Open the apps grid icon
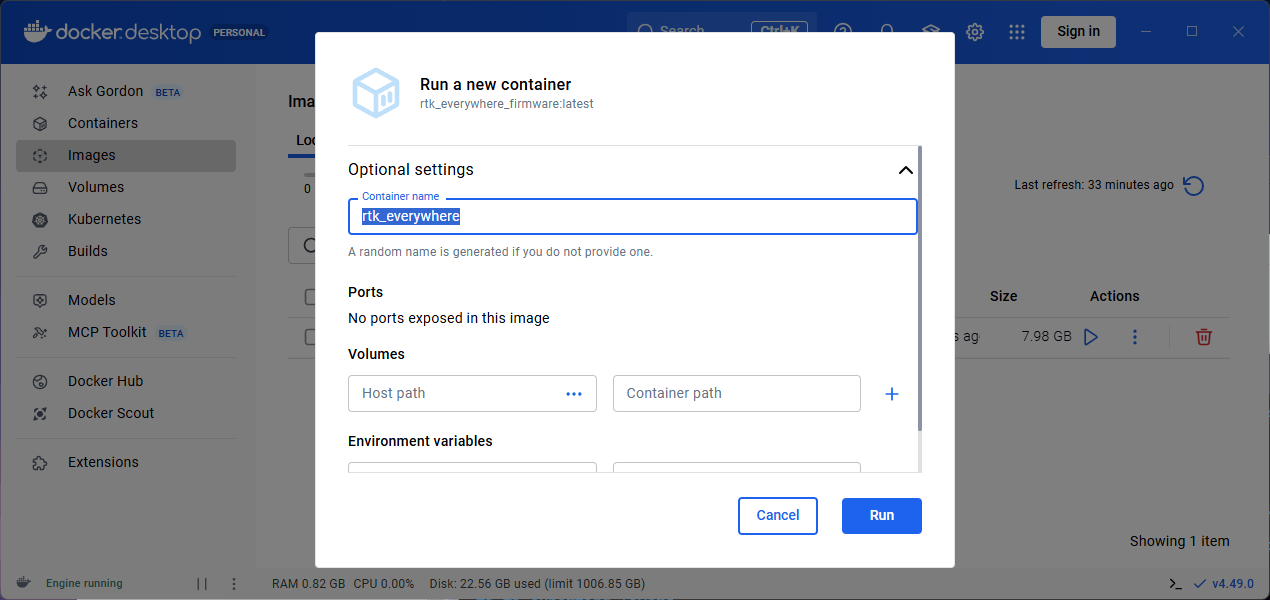Screen dimensions: 1270x600 pos(1017,32)
